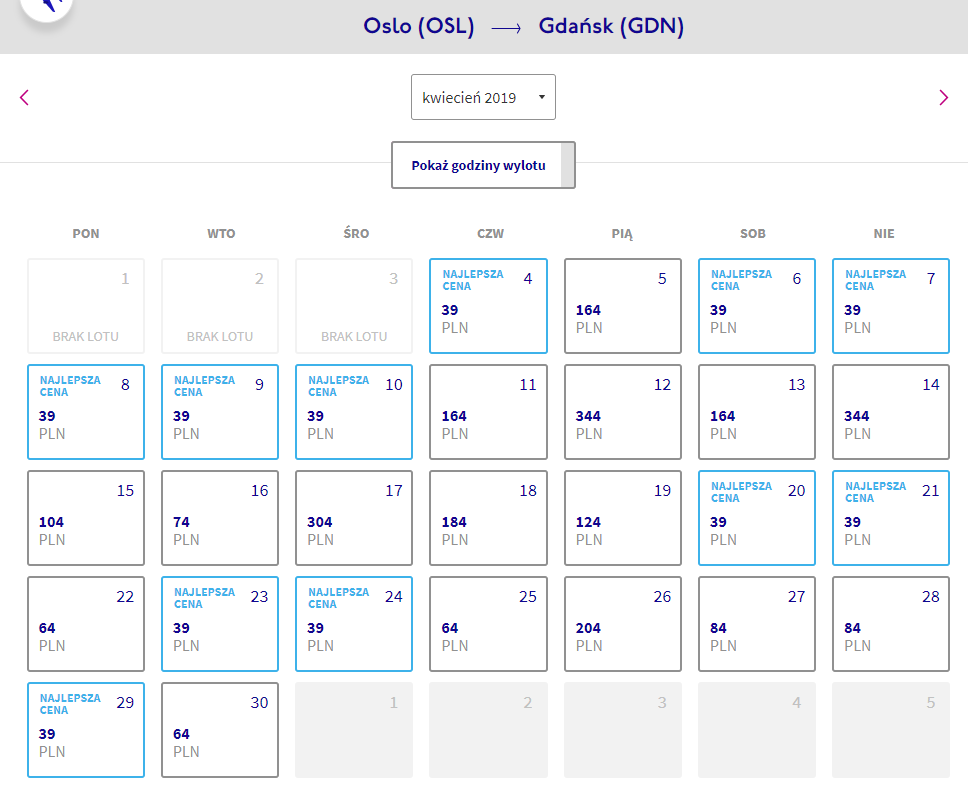
Task: Select April 30 flight for 64 PLN
Action: click(x=220, y=730)
